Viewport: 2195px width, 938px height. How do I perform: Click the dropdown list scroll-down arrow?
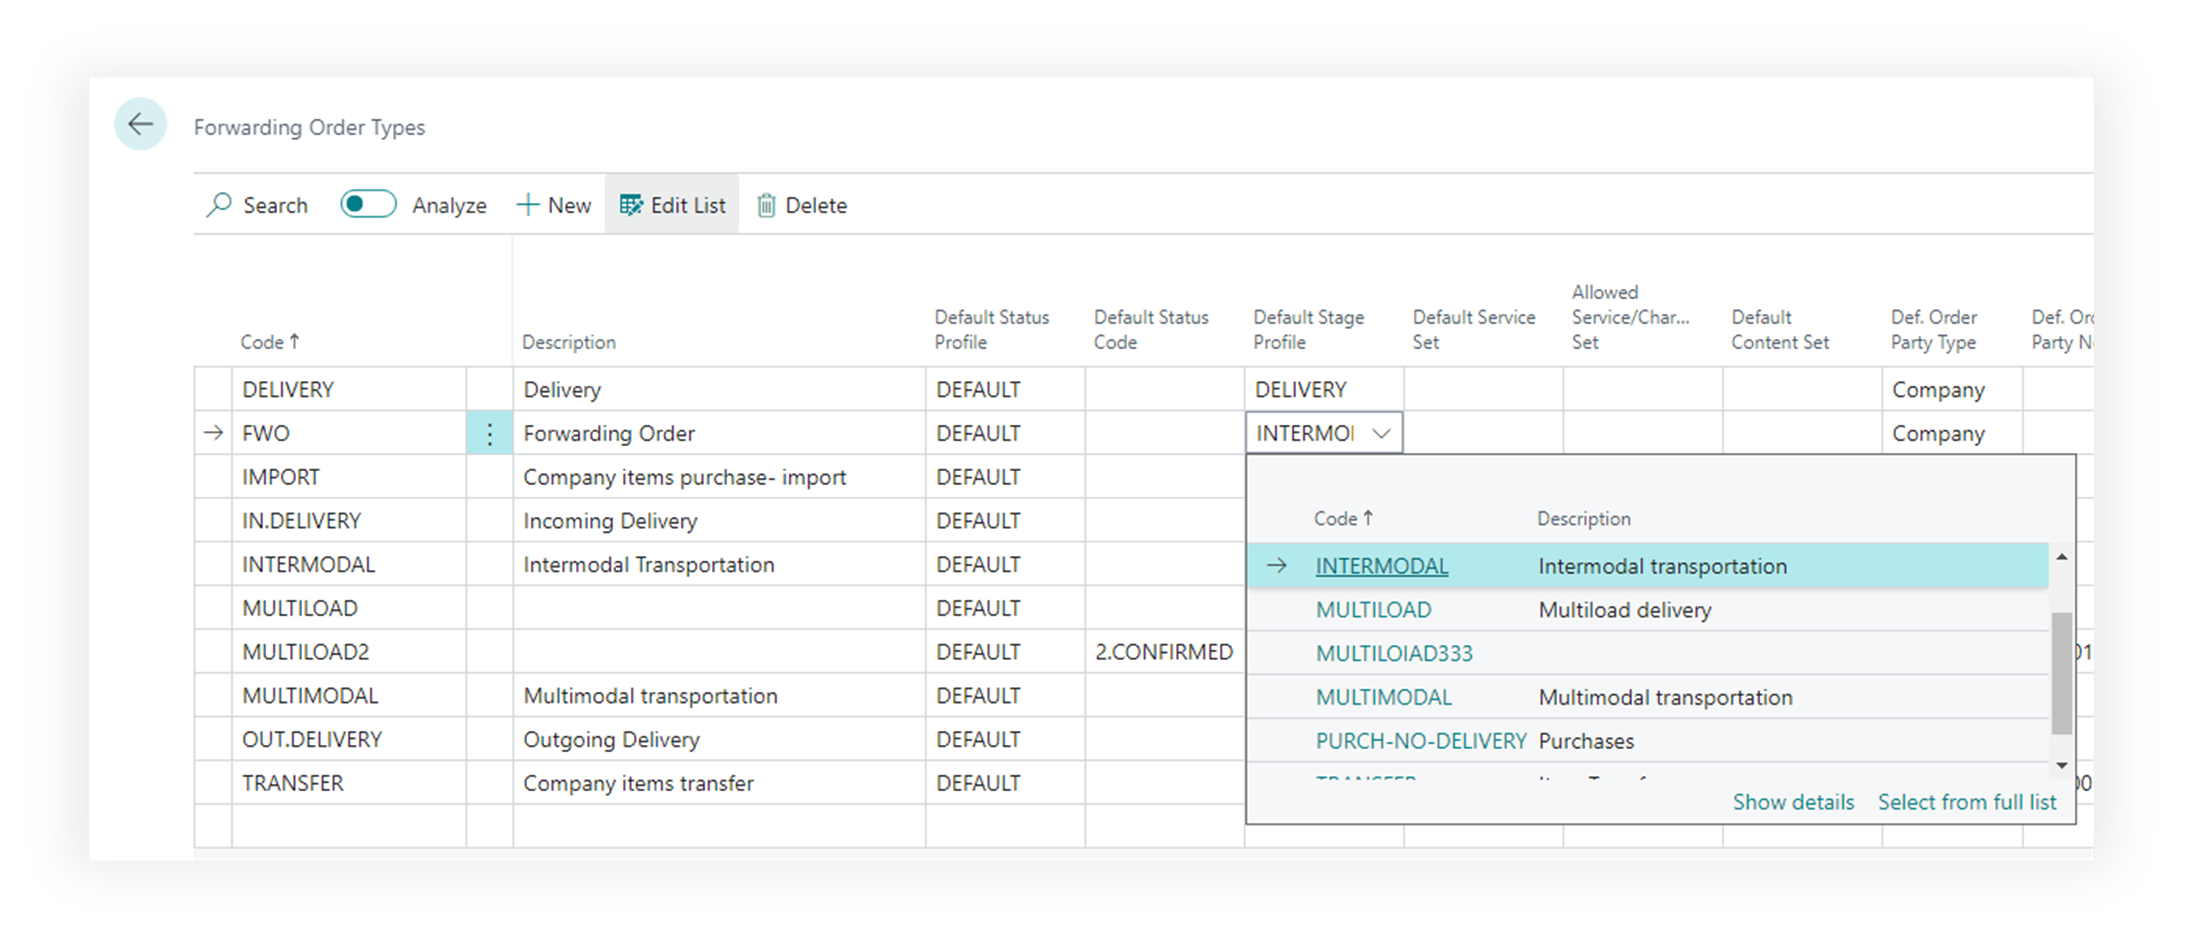[2061, 766]
